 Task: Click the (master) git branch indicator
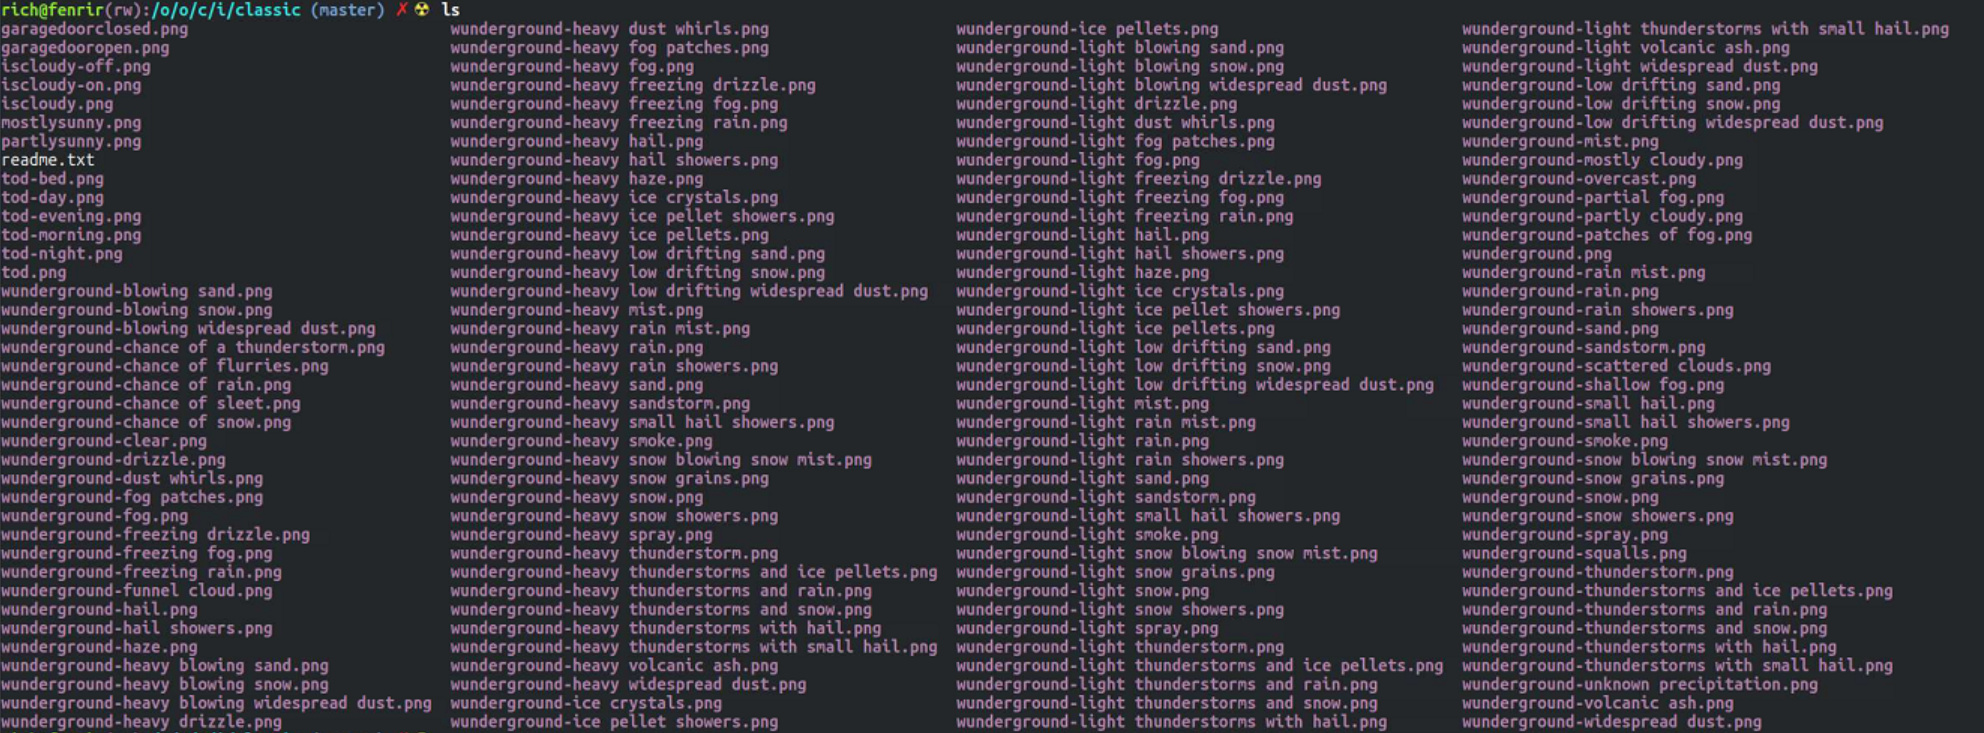tap(347, 10)
